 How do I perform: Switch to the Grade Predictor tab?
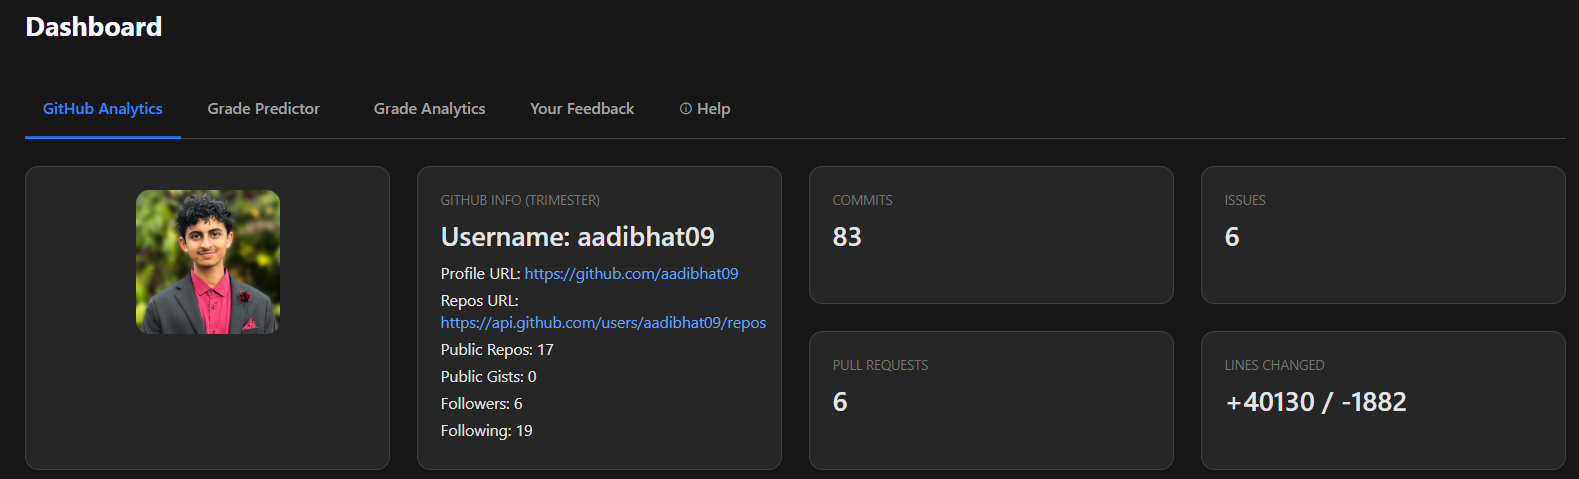pyautogui.click(x=263, y=109)
